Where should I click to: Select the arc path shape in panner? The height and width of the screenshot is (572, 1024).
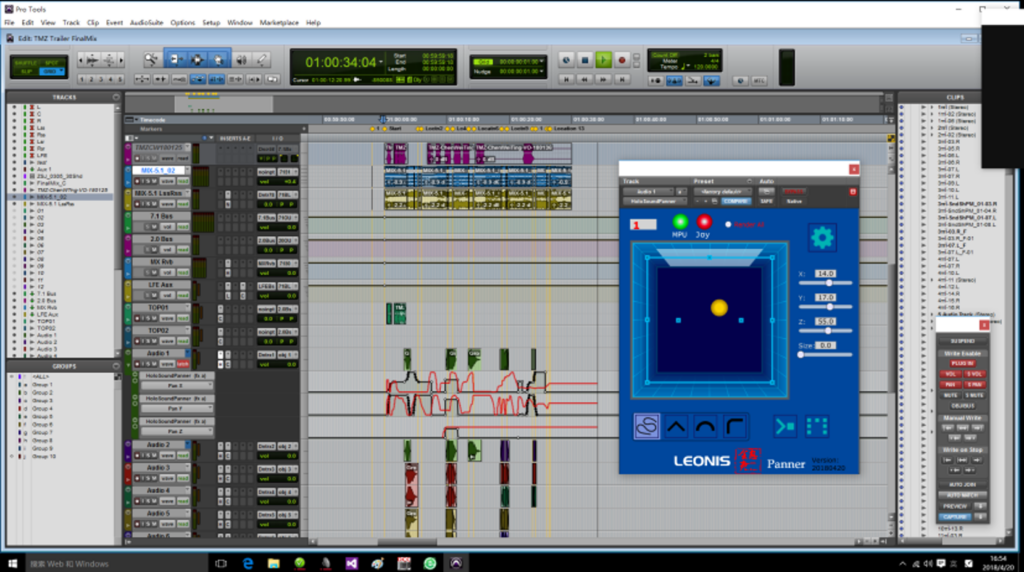click(705, 426)
